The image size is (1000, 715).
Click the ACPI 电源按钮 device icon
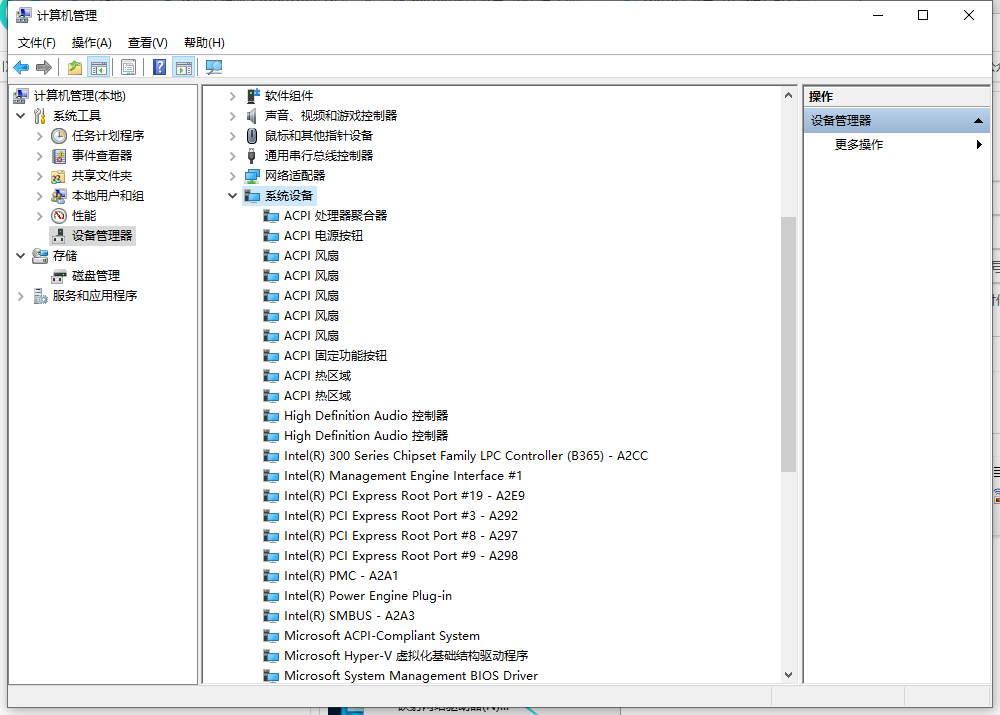pyautogui.click(x=271, y=236)
